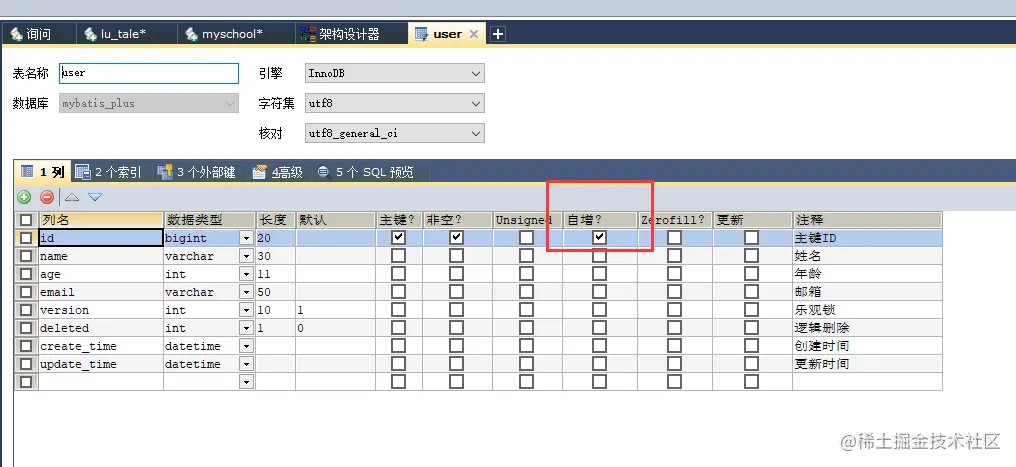Click the length cell 50 for email
Viewport: 1016px width, 467px height.
point(275,292)
